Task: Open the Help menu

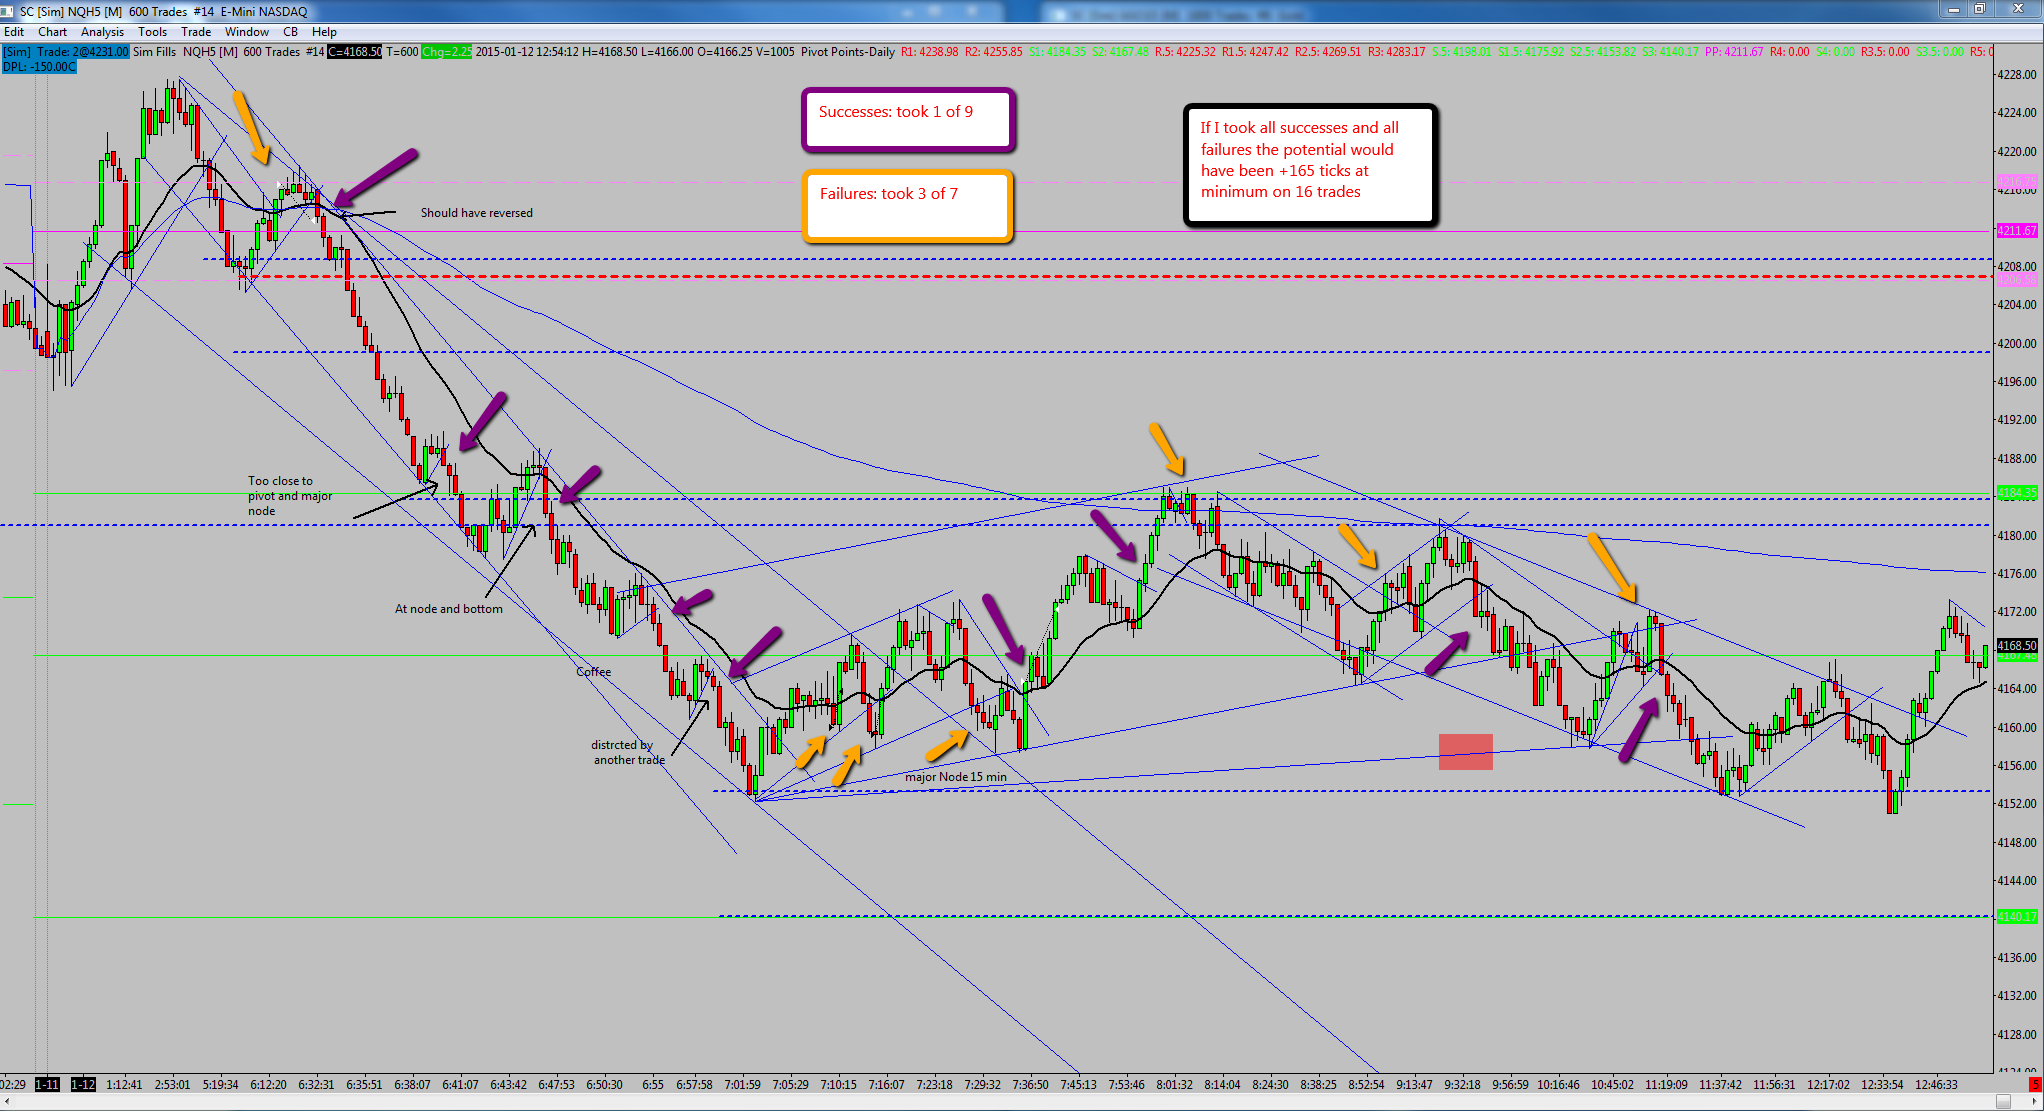Action: click(x=324, y=32)
